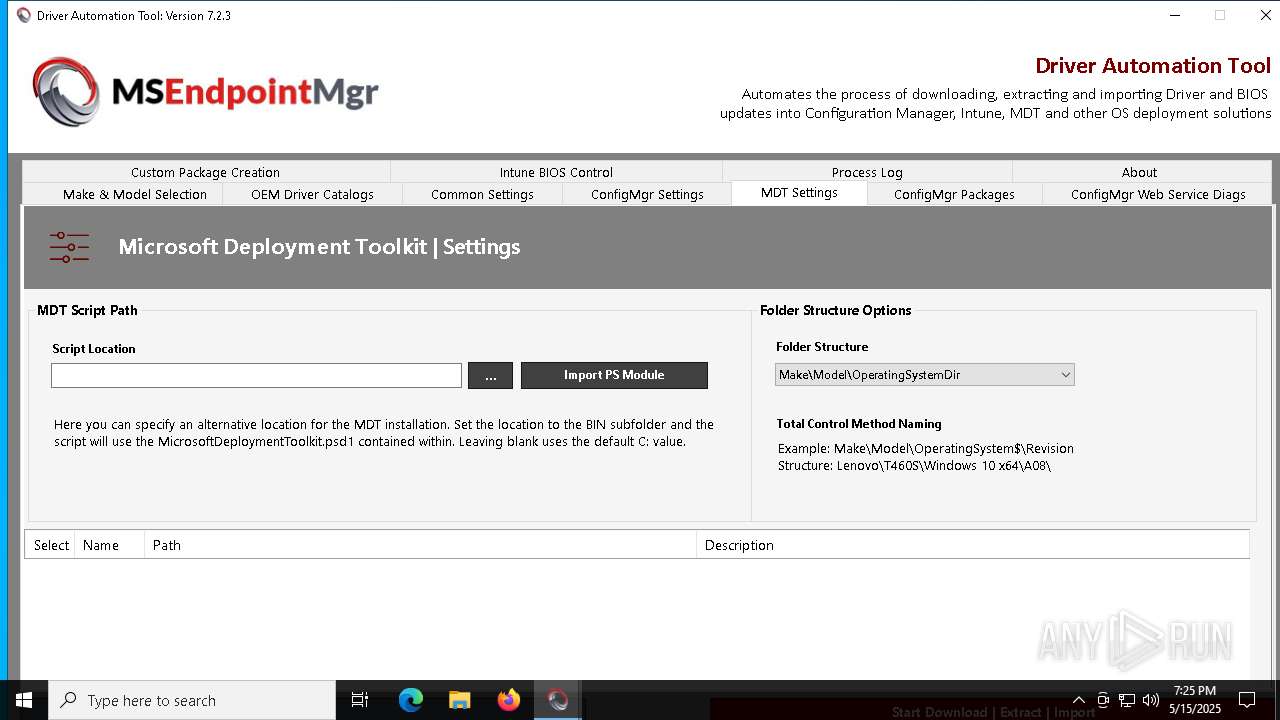
Task: Launch Microsoft Edge from taskbar
Action: click(411, 700)
